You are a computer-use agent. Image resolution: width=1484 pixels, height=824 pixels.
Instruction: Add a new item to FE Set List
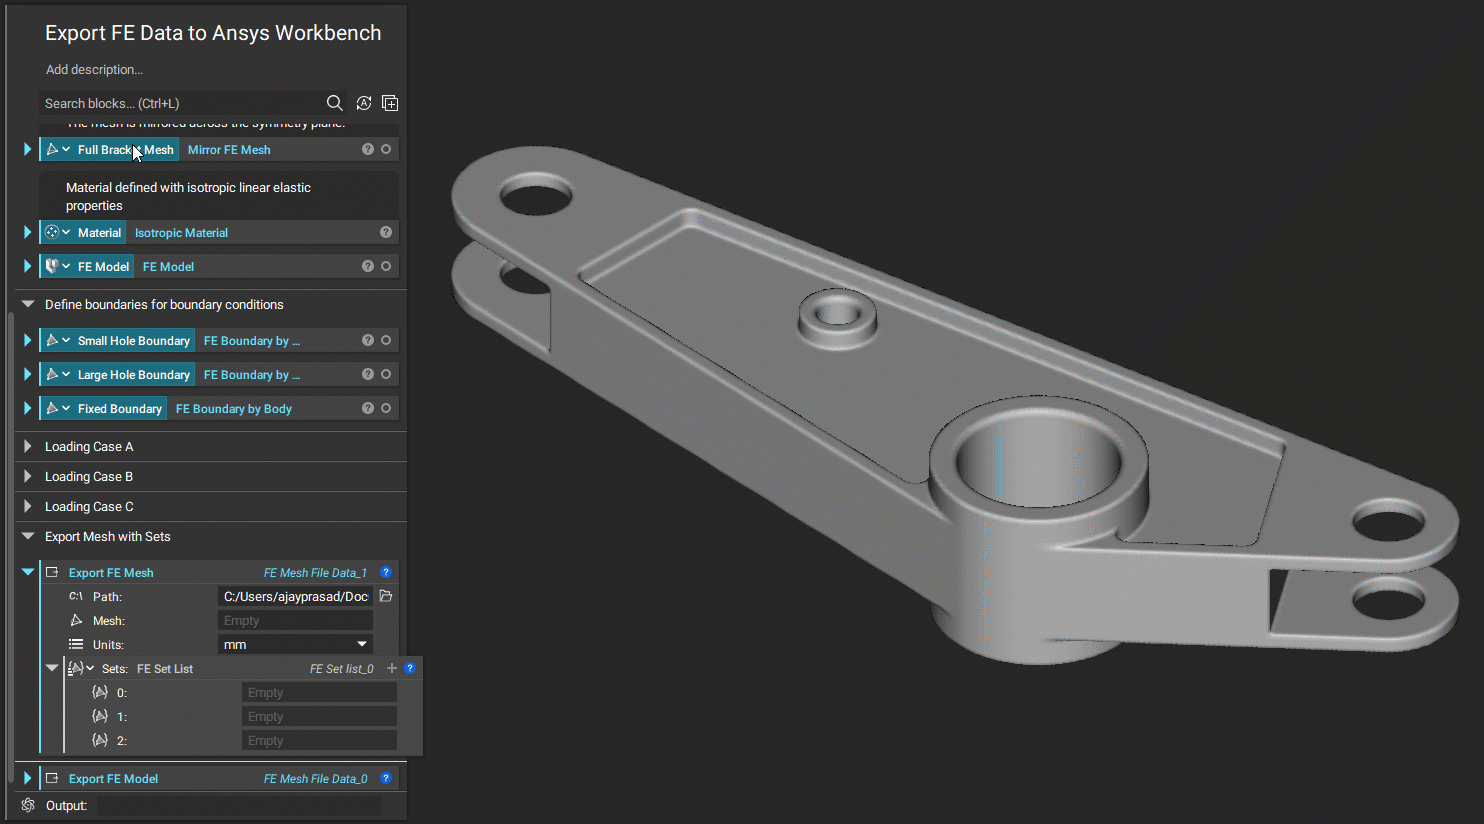[392, 668]
